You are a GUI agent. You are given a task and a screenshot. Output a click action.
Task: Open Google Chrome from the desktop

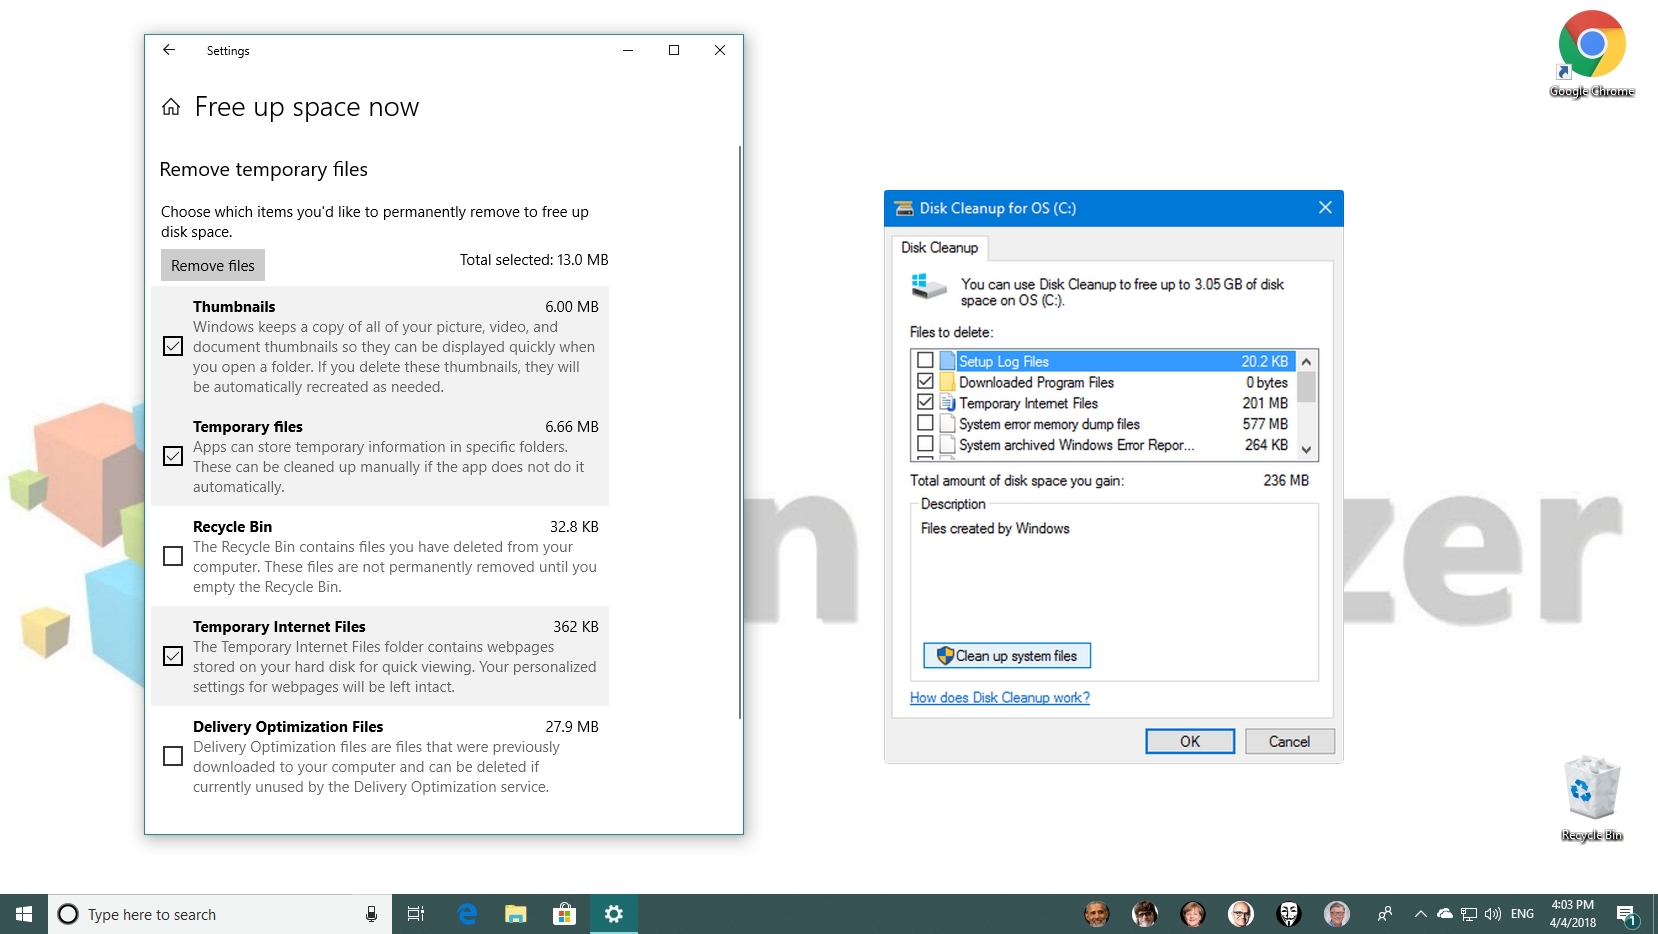[1591, 45]
